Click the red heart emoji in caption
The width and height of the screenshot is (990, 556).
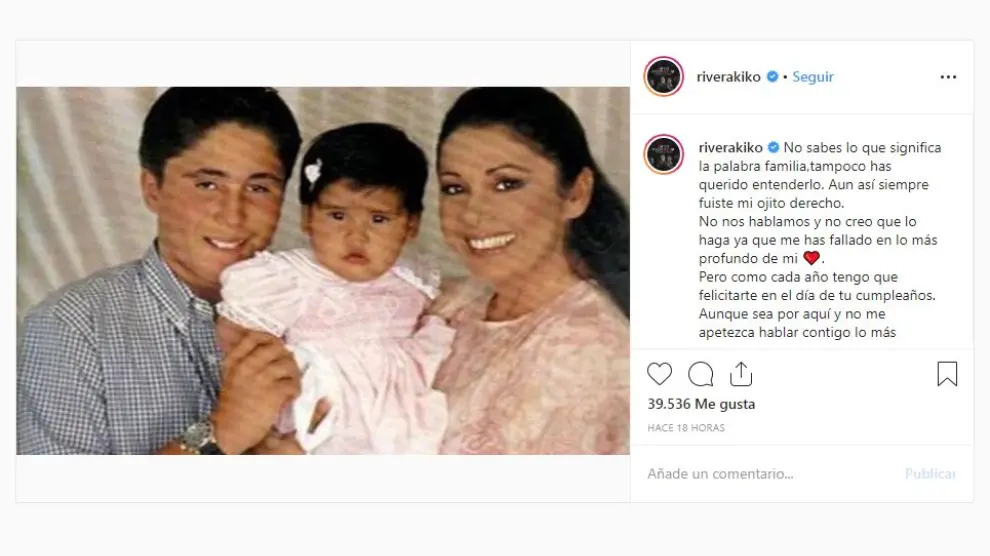click(811, 258)
